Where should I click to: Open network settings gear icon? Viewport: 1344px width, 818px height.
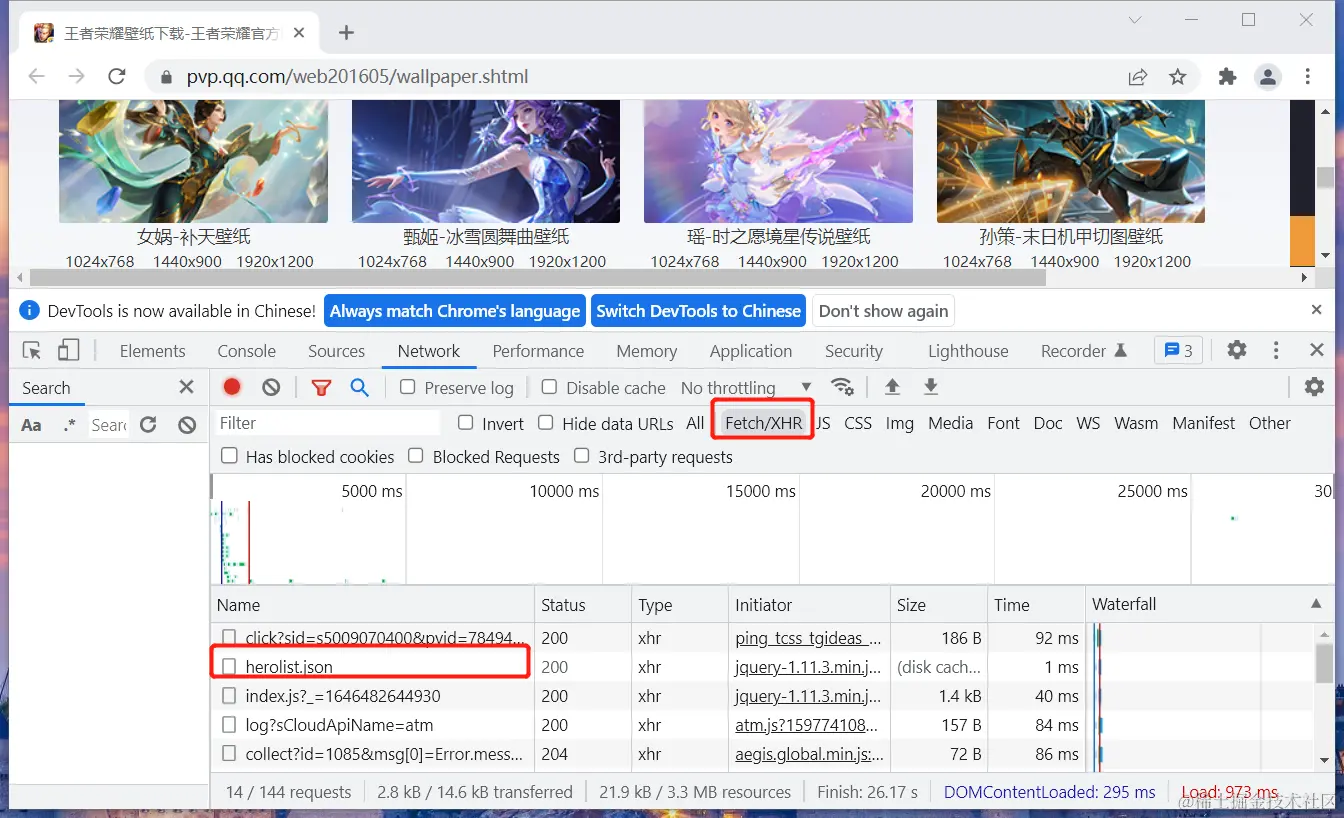pos(1314,387)
